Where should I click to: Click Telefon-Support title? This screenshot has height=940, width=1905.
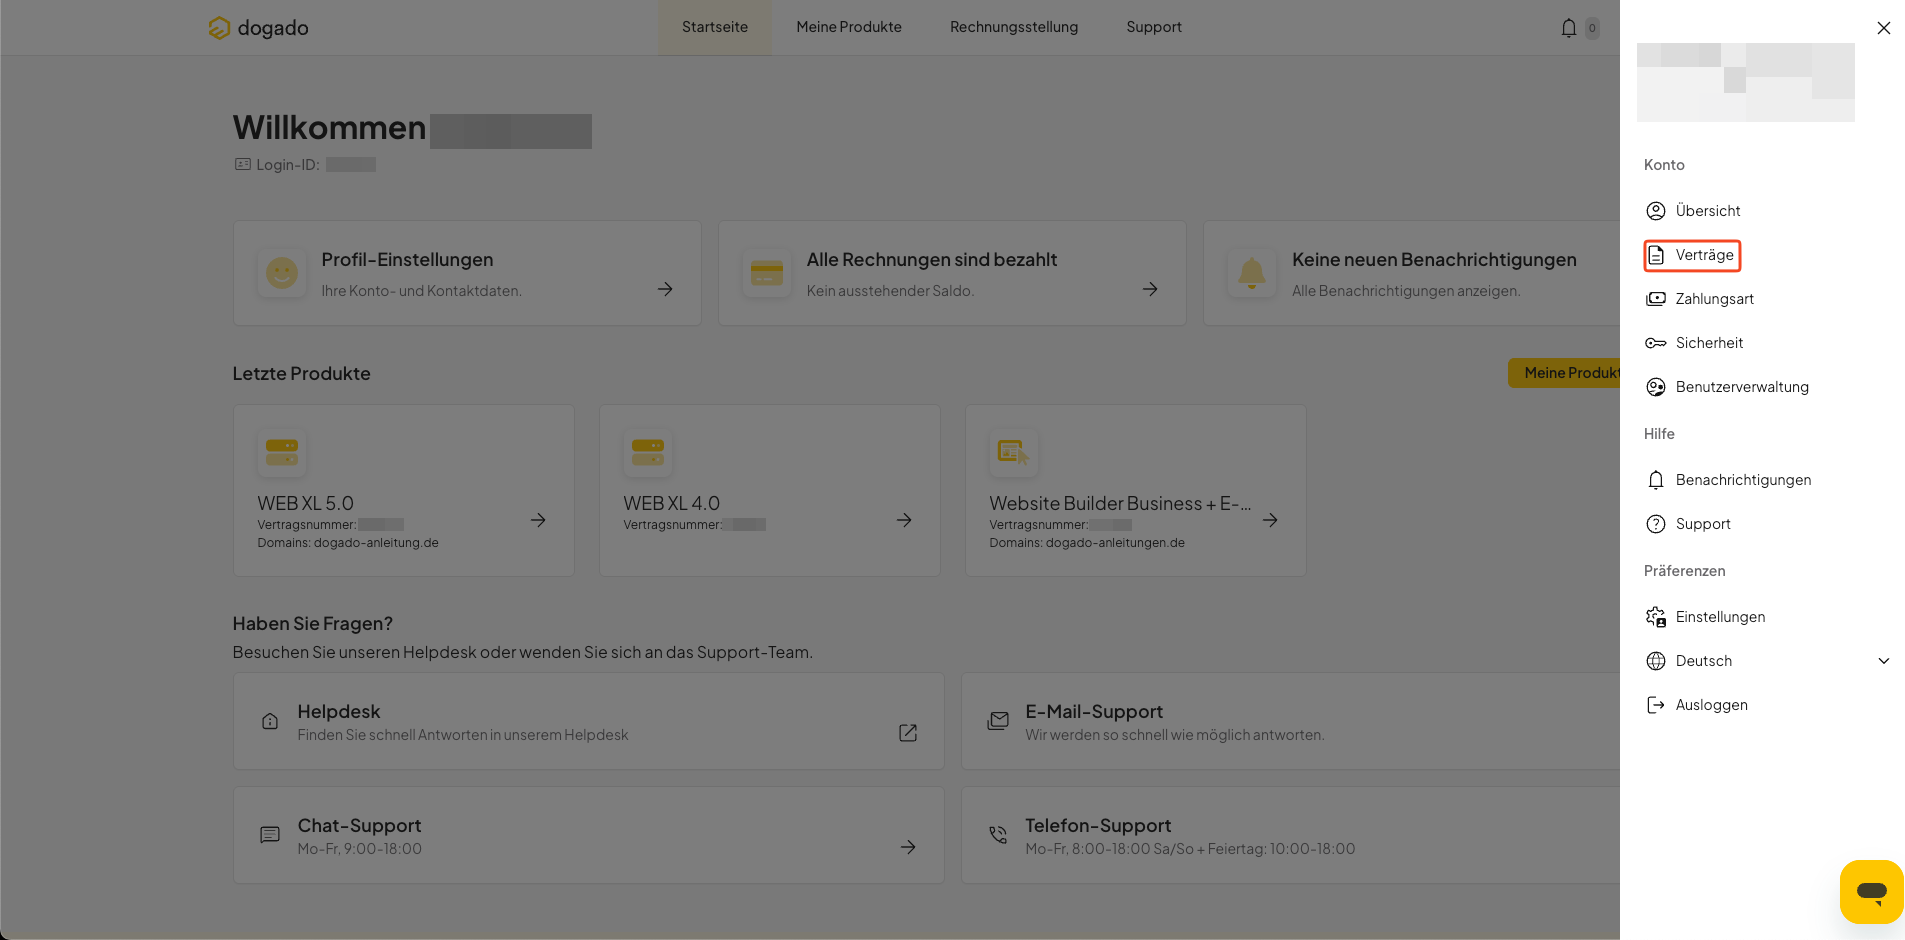(1098, 826)
